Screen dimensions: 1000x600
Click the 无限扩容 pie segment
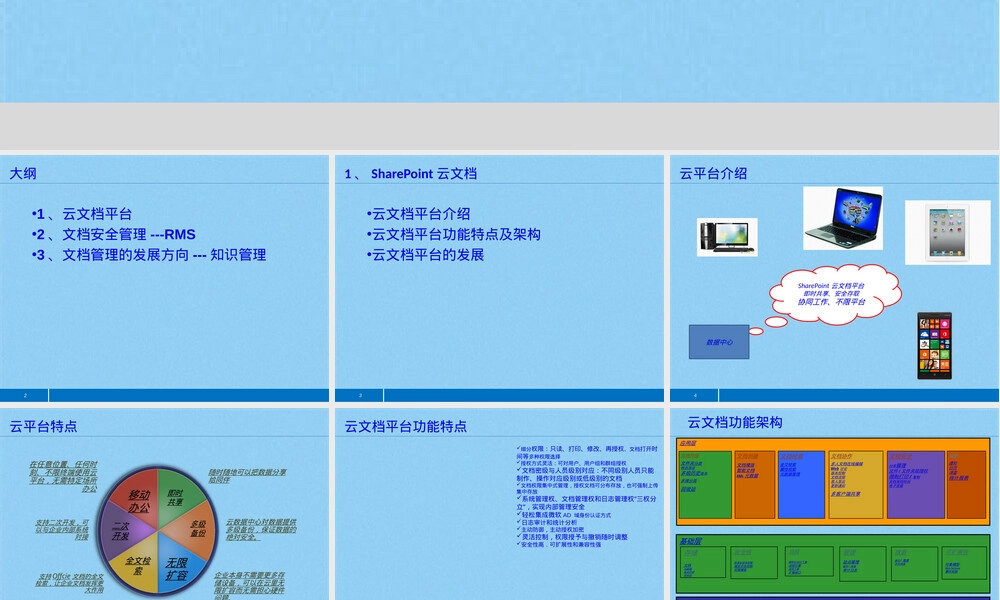177,567
